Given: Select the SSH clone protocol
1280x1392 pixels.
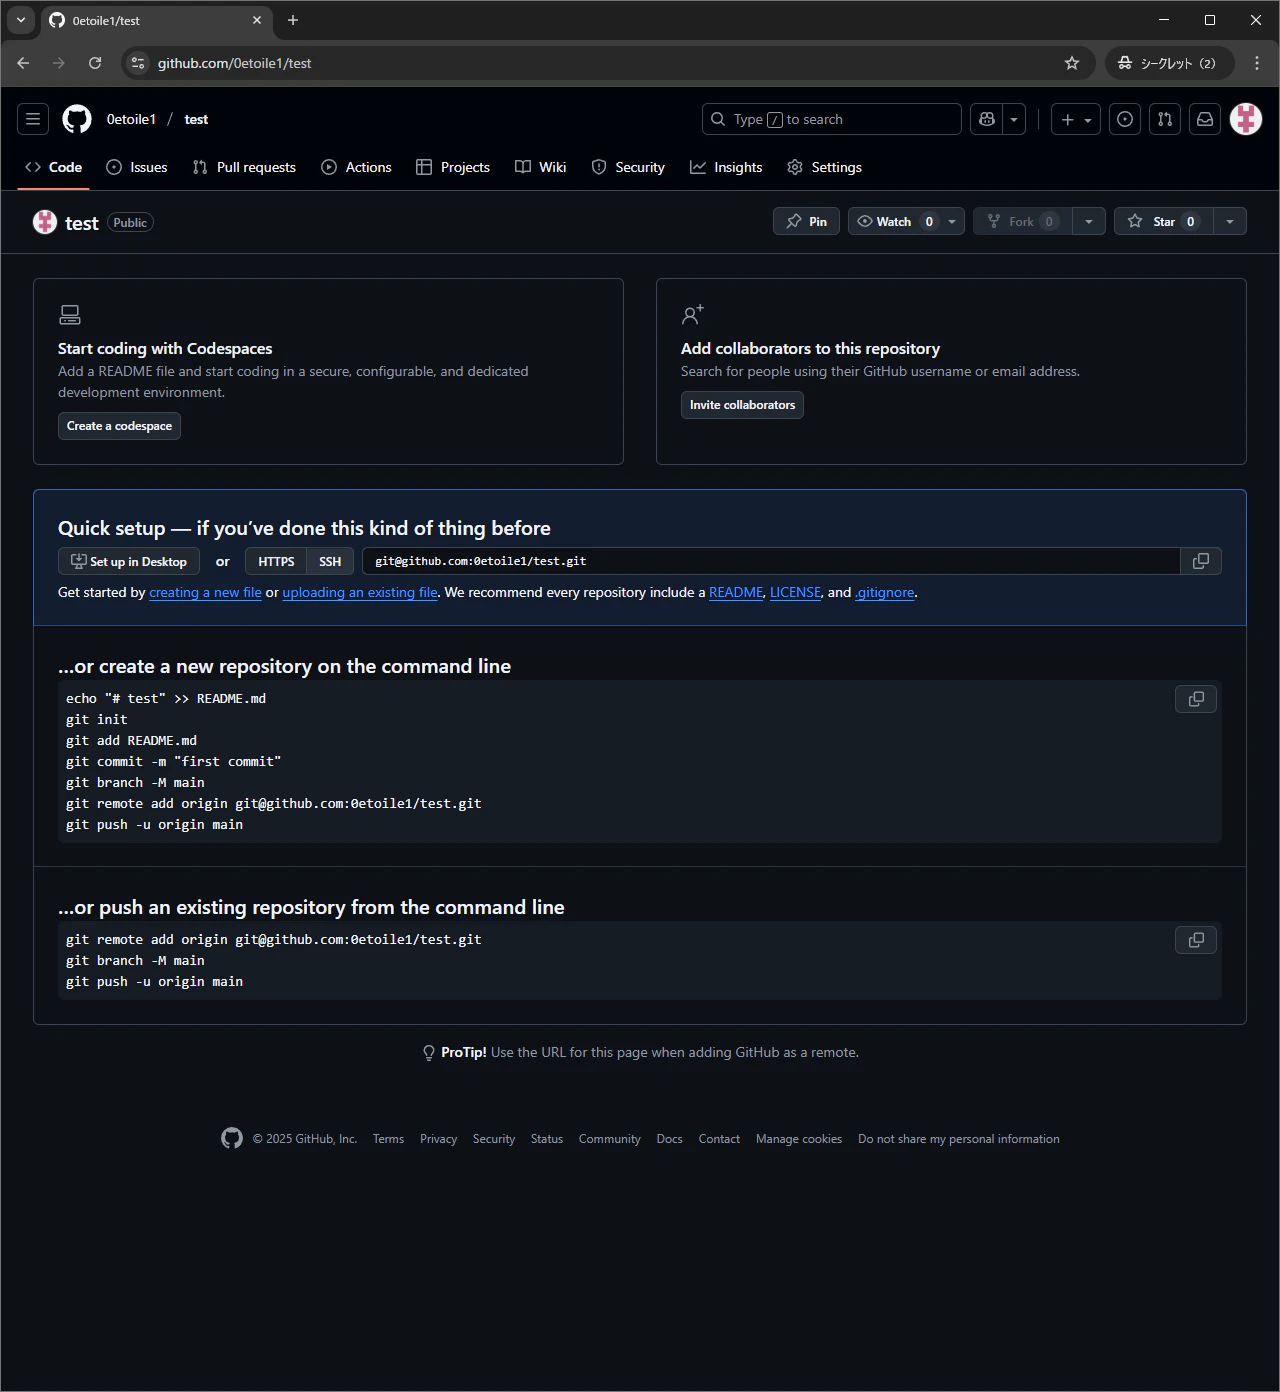Looking at the screenshot, I should point(330,561).
